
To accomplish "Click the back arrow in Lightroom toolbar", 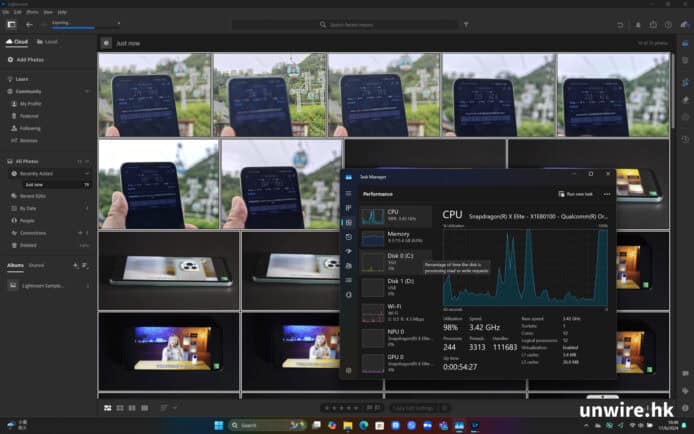I will tap(29, 24).
